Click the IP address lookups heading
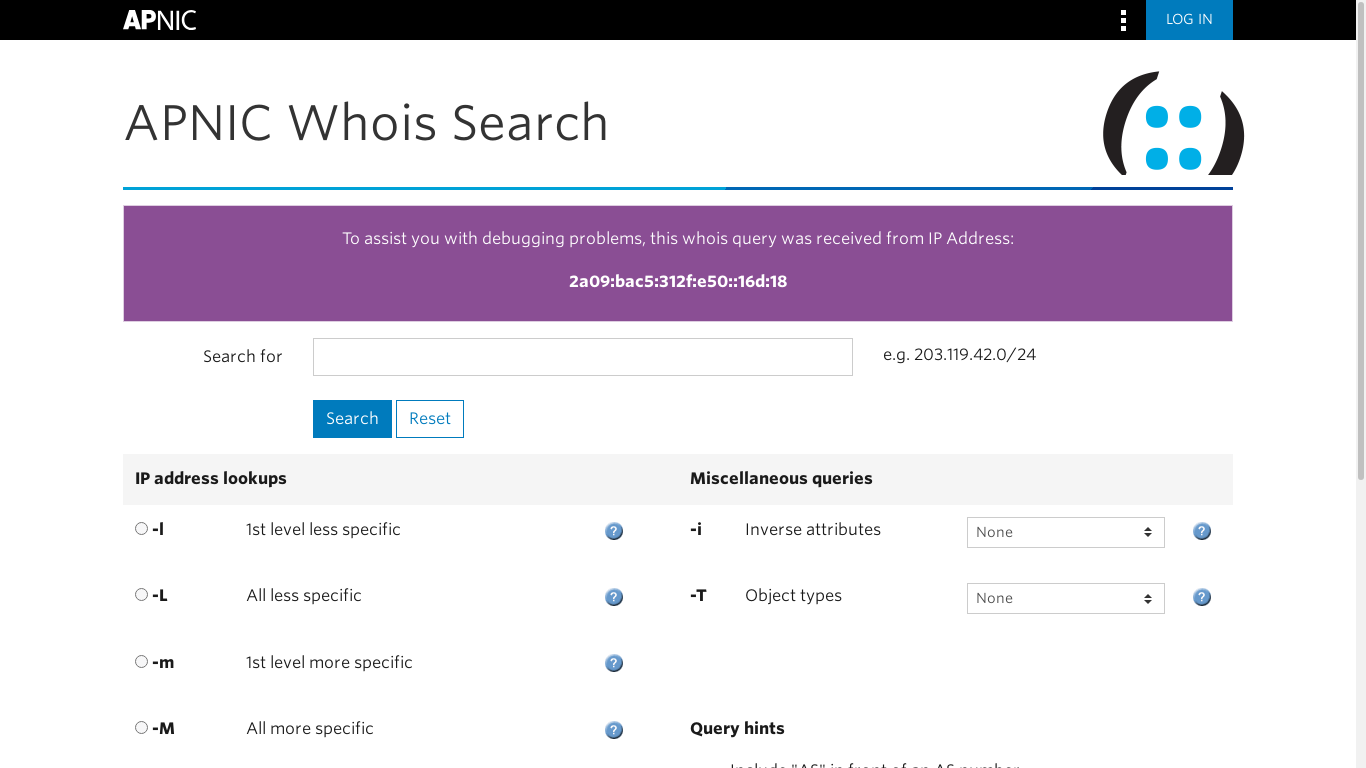The height and width of the screenshot is (768, 1366). pos(211,478)
